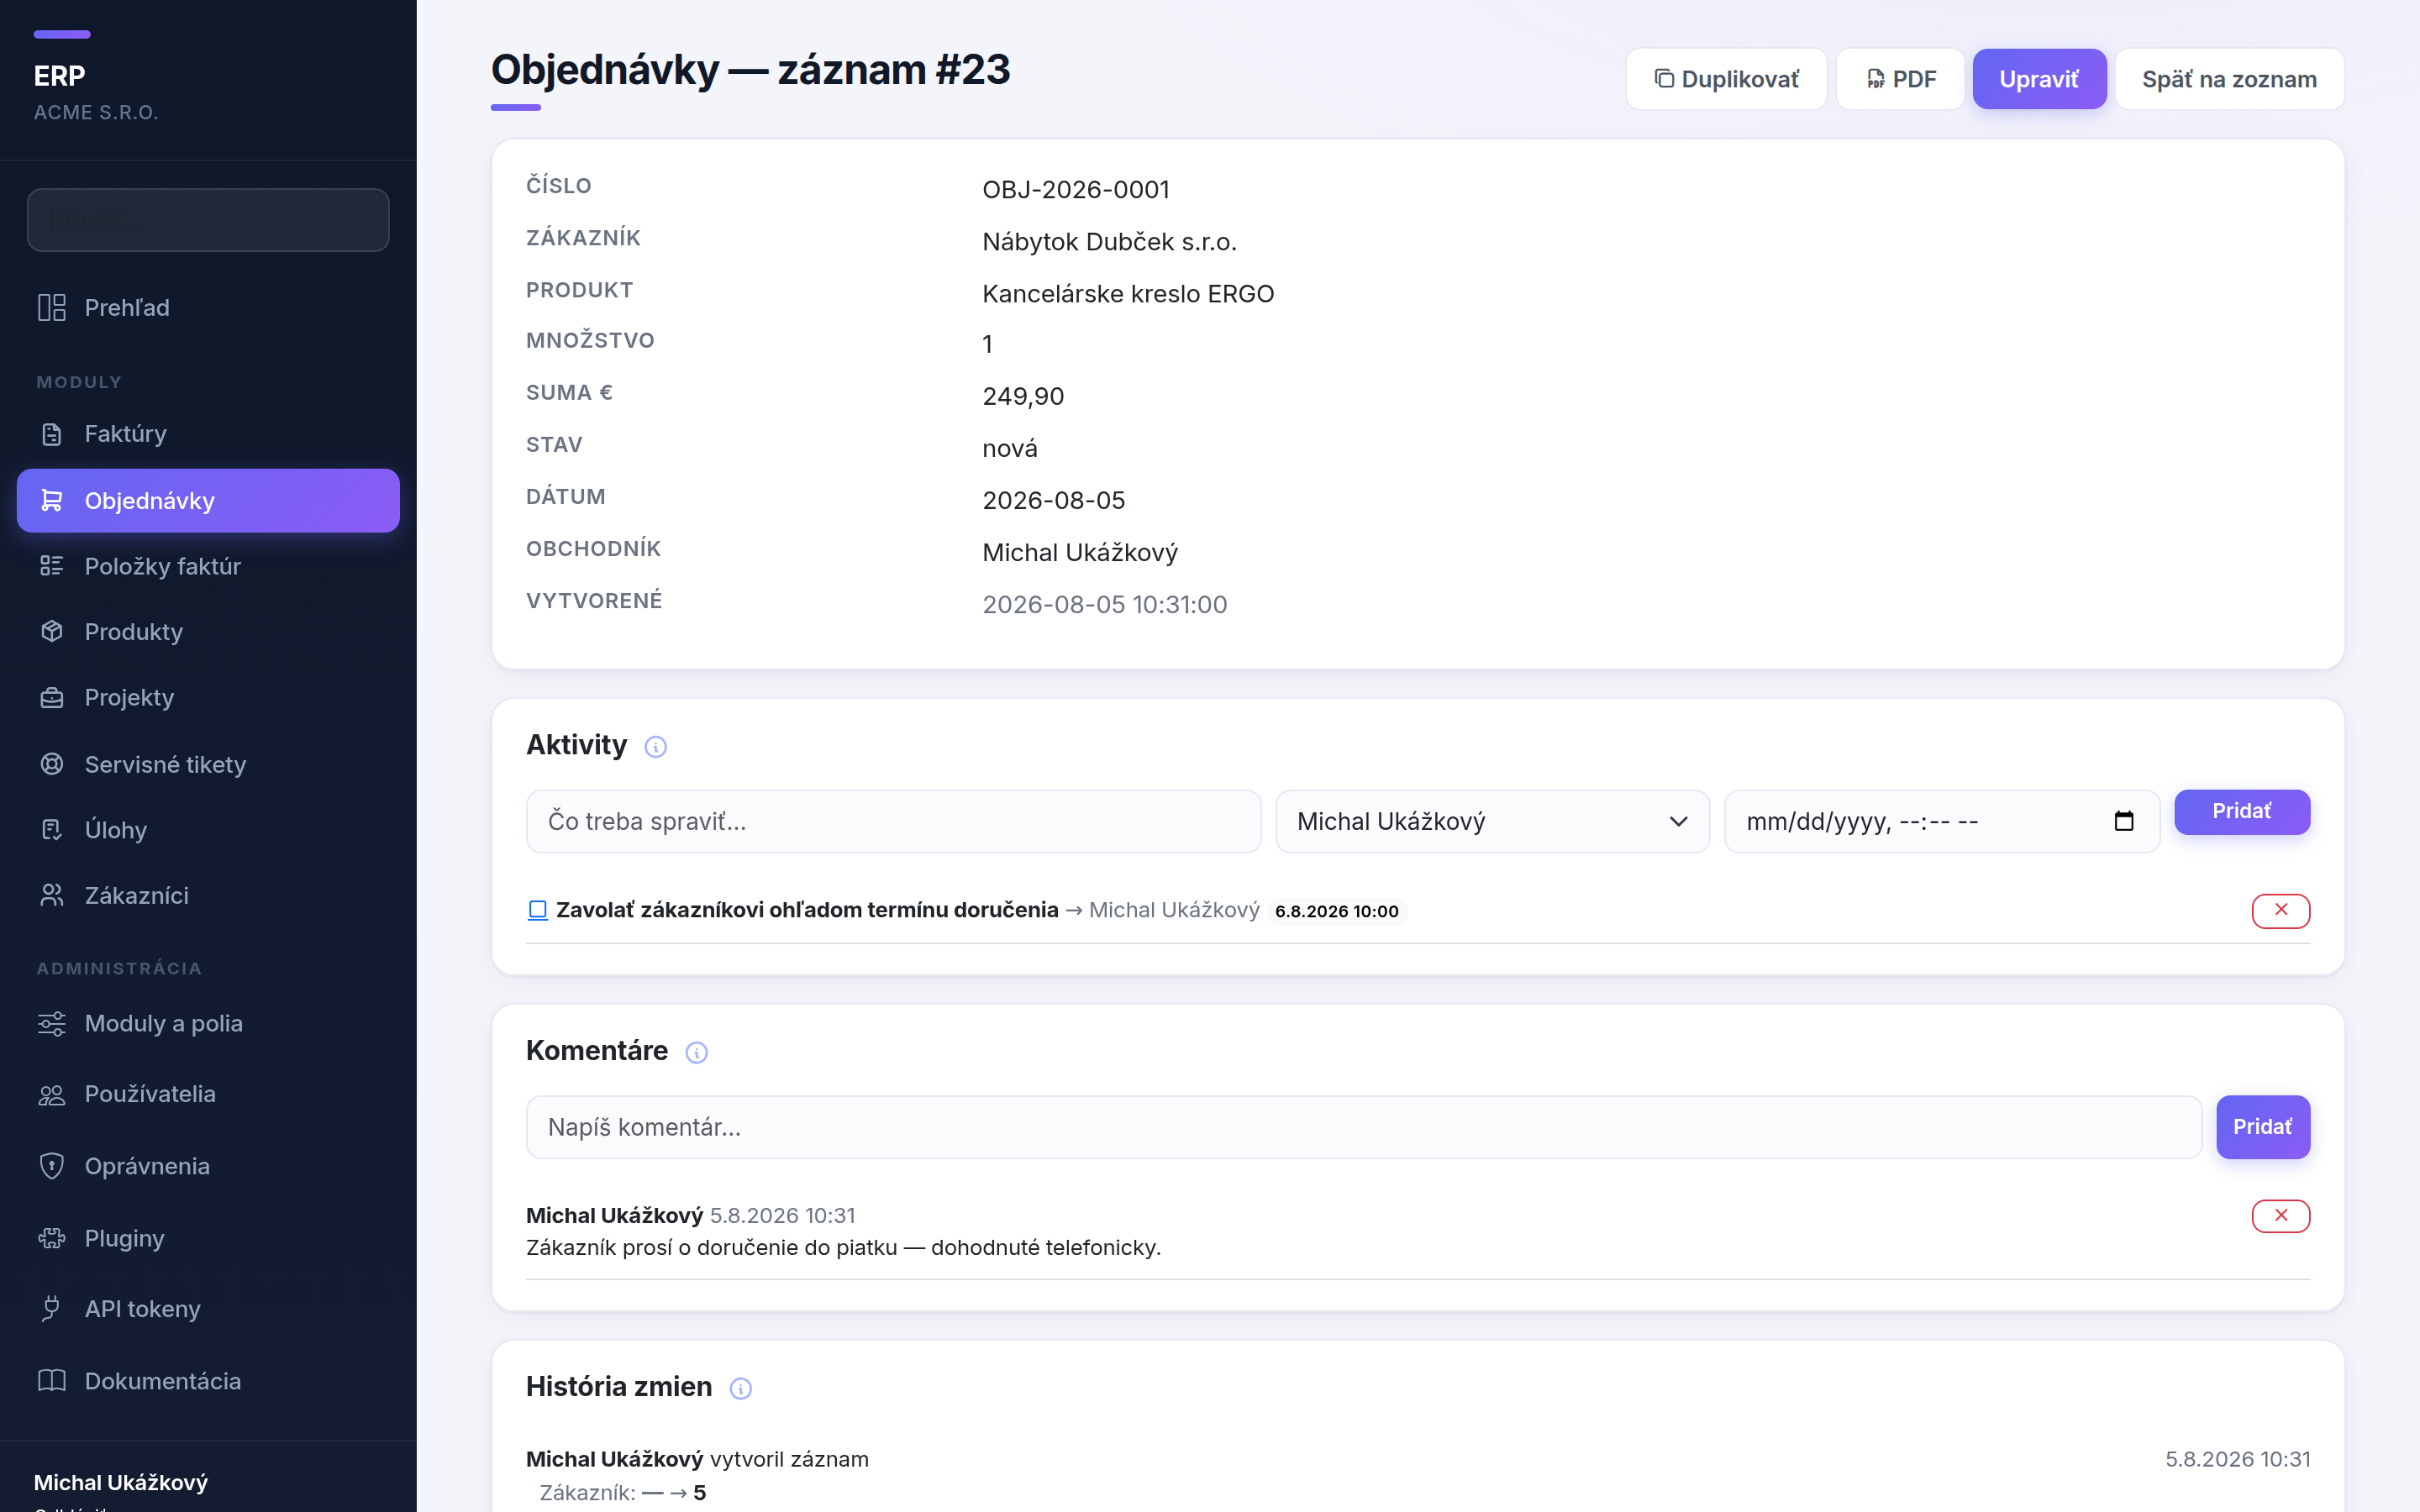Delete the Michal Ukážkový comment
Screen dimensions: 2420x1512
[2281, 1216]
